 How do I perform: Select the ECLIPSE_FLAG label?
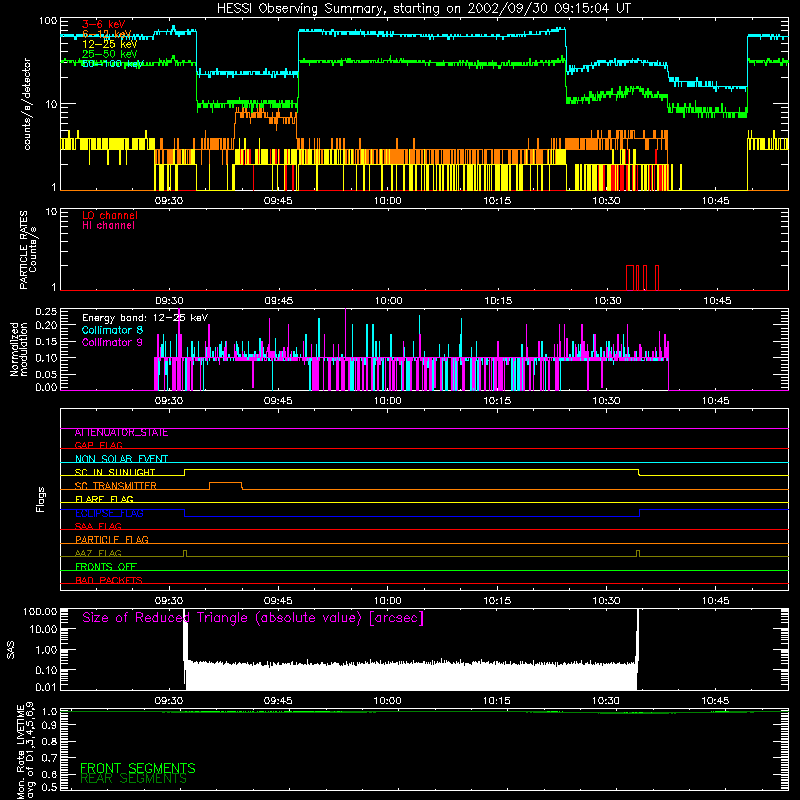click(x=109, y=513)
